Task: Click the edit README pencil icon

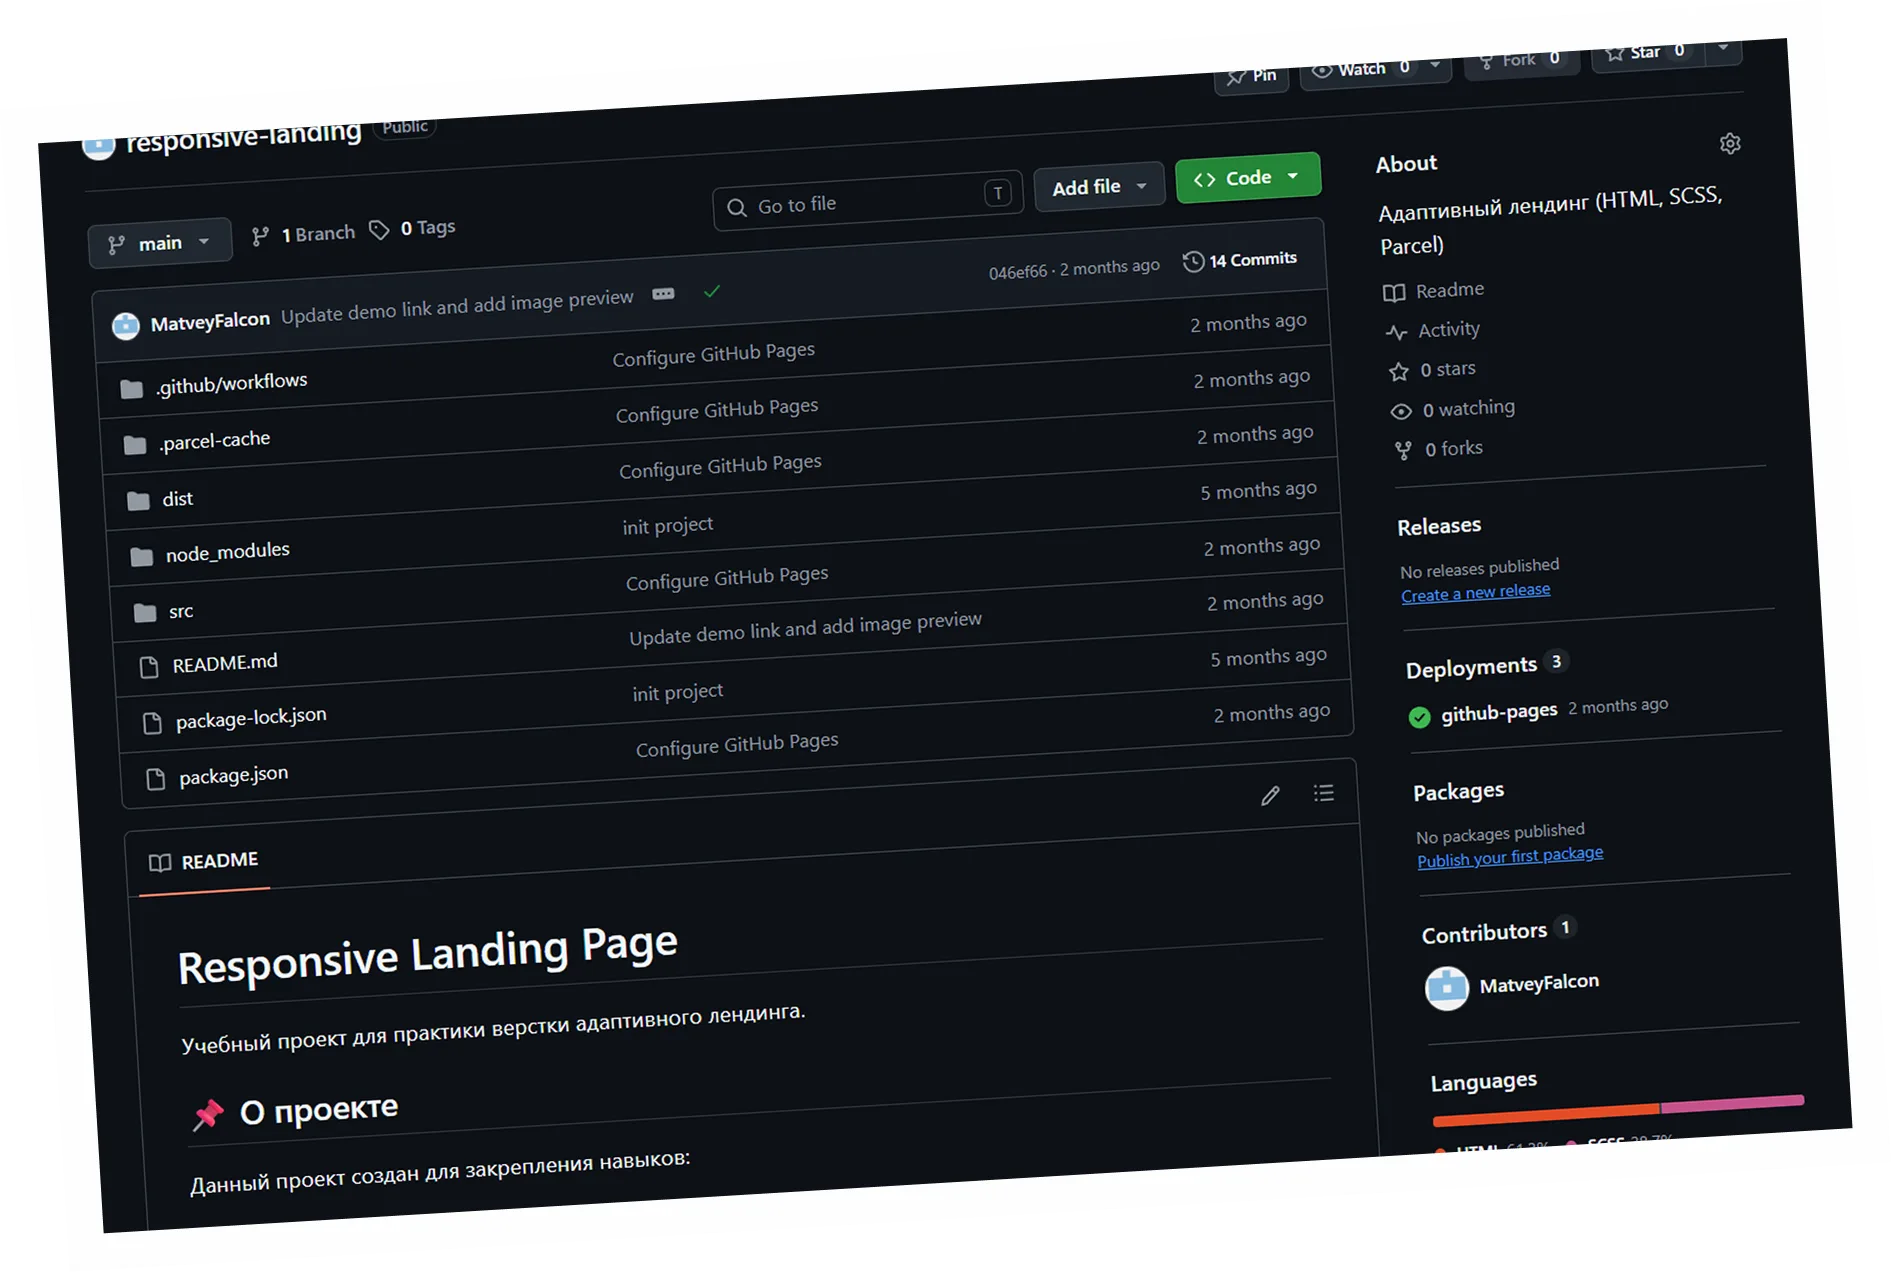Action: (1270, 796)
